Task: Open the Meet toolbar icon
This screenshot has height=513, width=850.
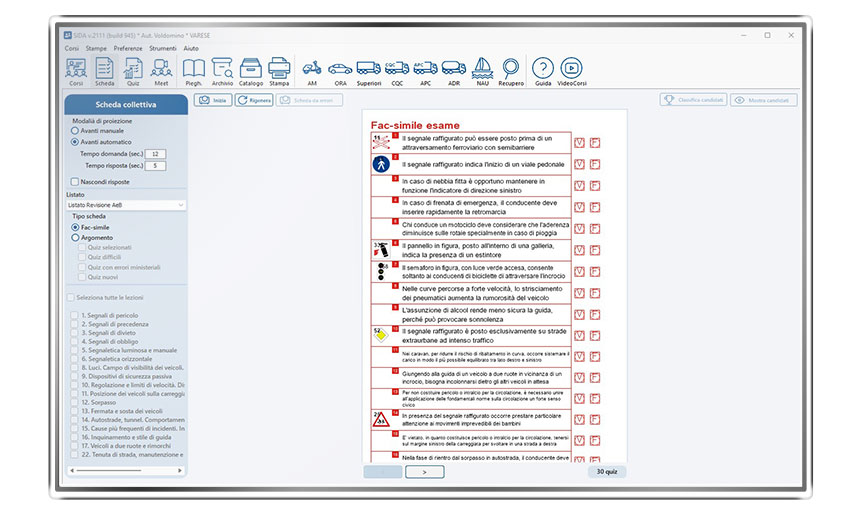Action: point(160,71)
